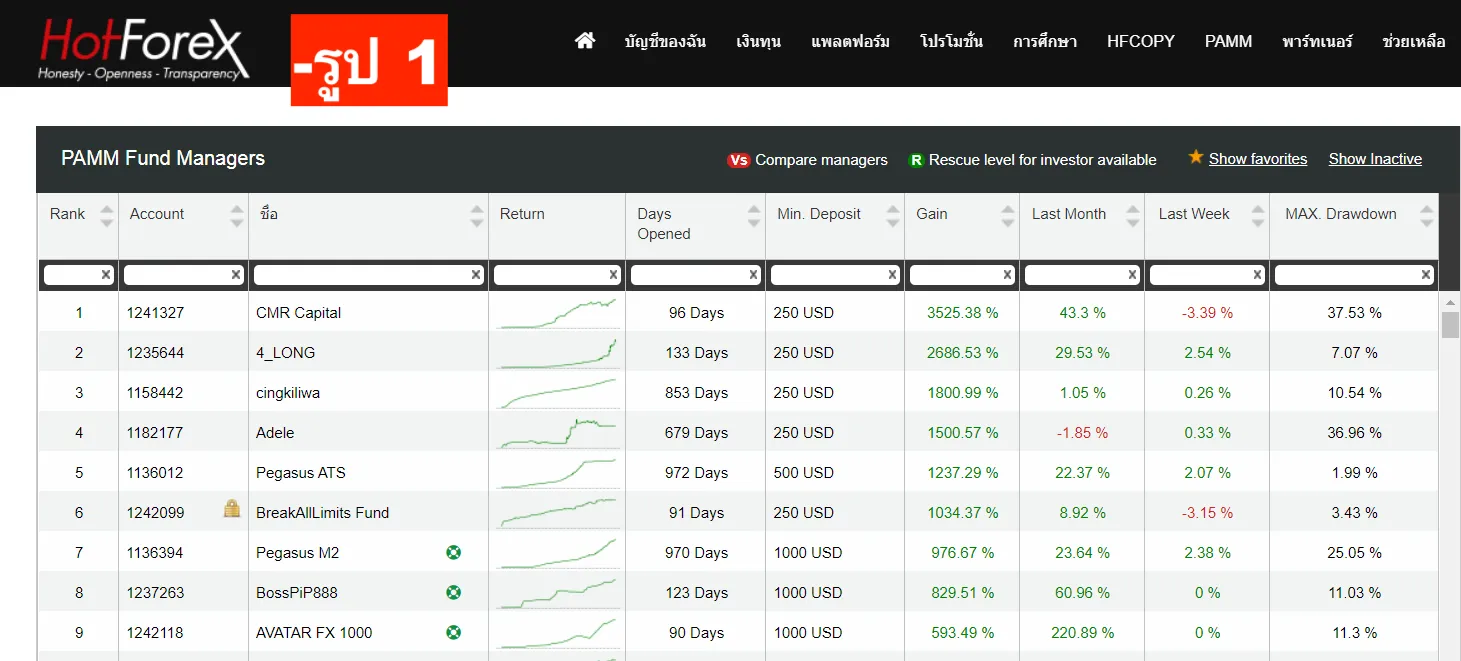1461x661 pixels.
Task: Open the การศึกษา menu
Action: (x=1045, y=42)
